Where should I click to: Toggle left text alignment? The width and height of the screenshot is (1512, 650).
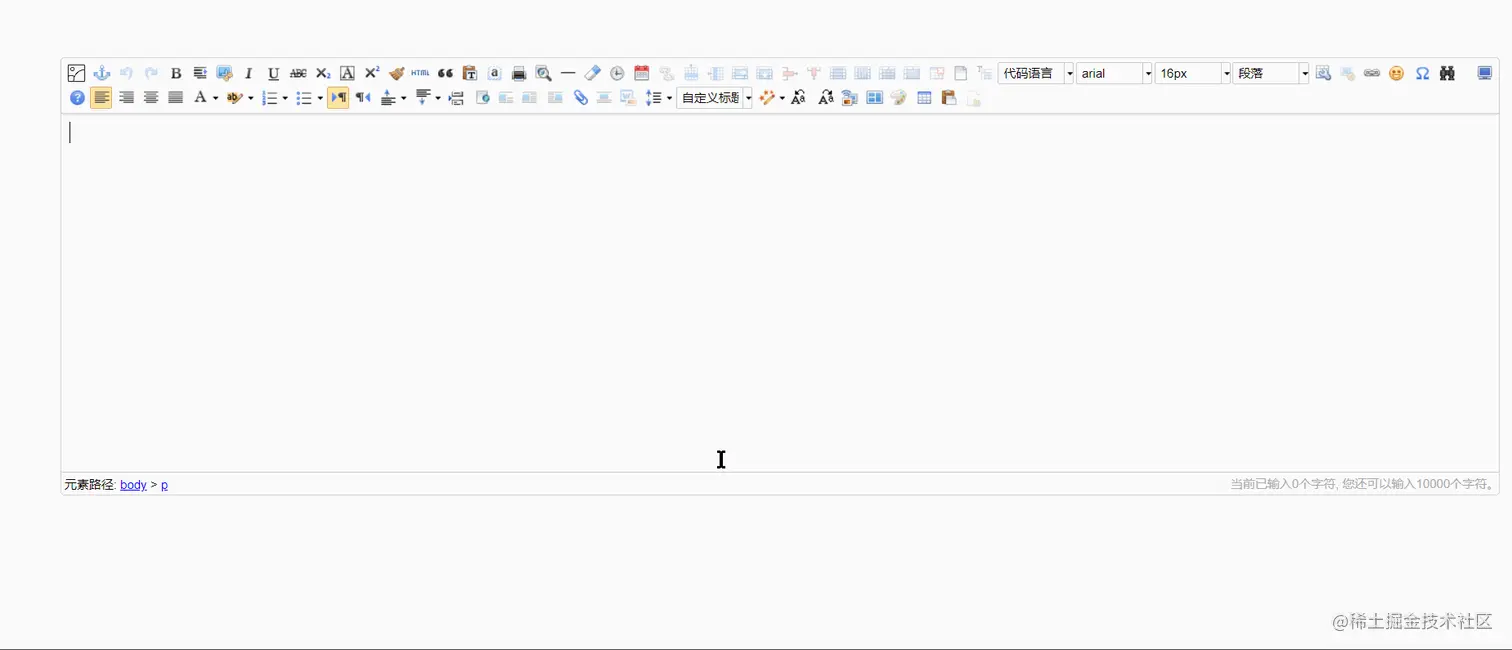(x=101, y=97)
